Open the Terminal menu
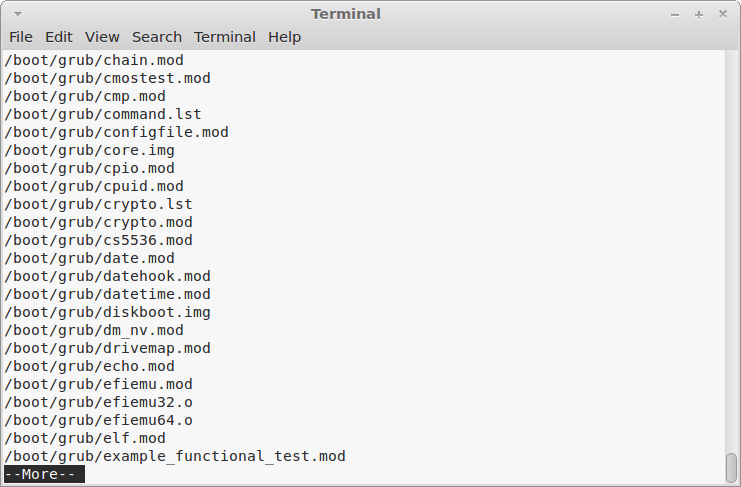This screenshot has height=487, width=741. 225,37
